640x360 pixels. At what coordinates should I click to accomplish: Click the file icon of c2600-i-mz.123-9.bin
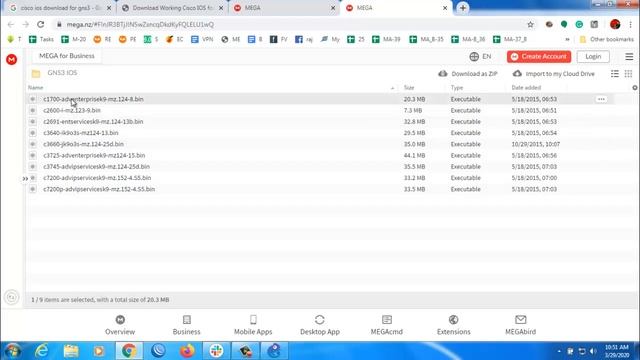point(33,110)
